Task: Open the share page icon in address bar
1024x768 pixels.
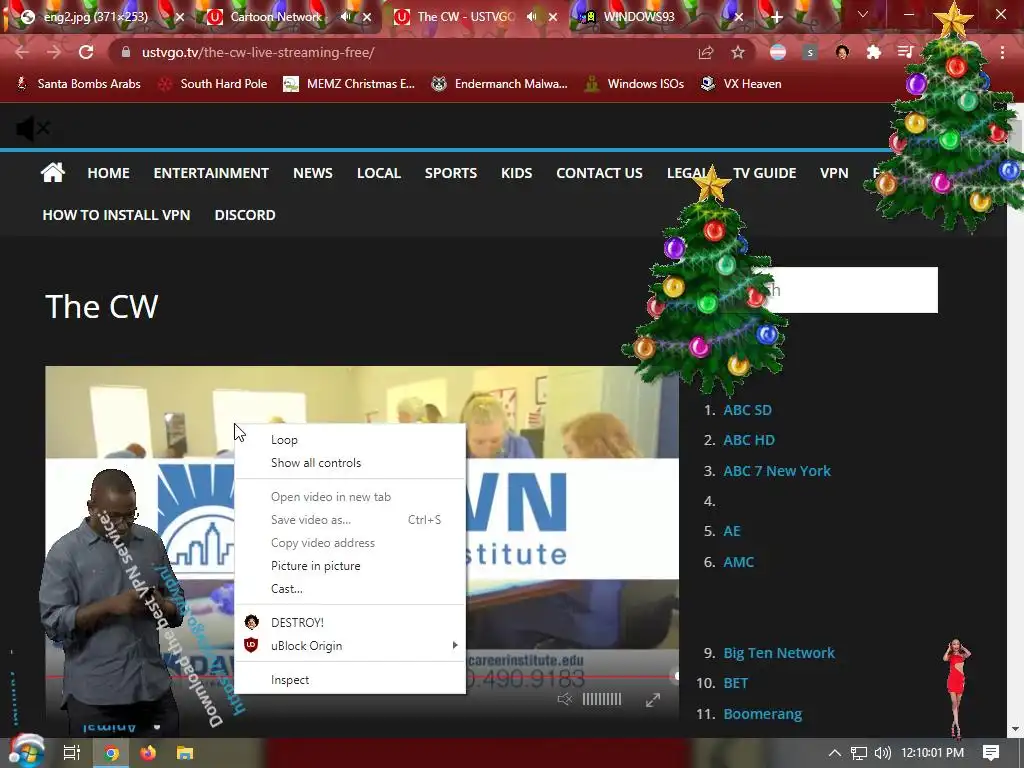Action: click(706, 52)
